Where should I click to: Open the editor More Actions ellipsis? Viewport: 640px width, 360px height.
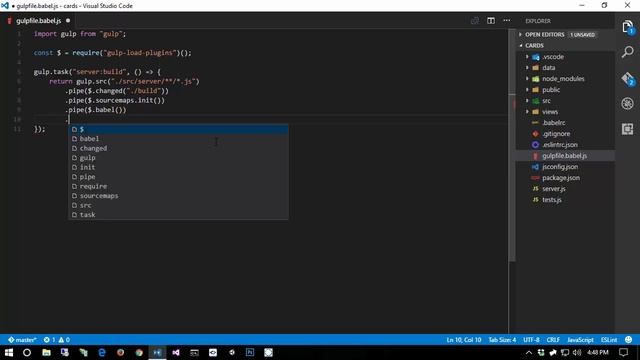[x=507, y=20]
